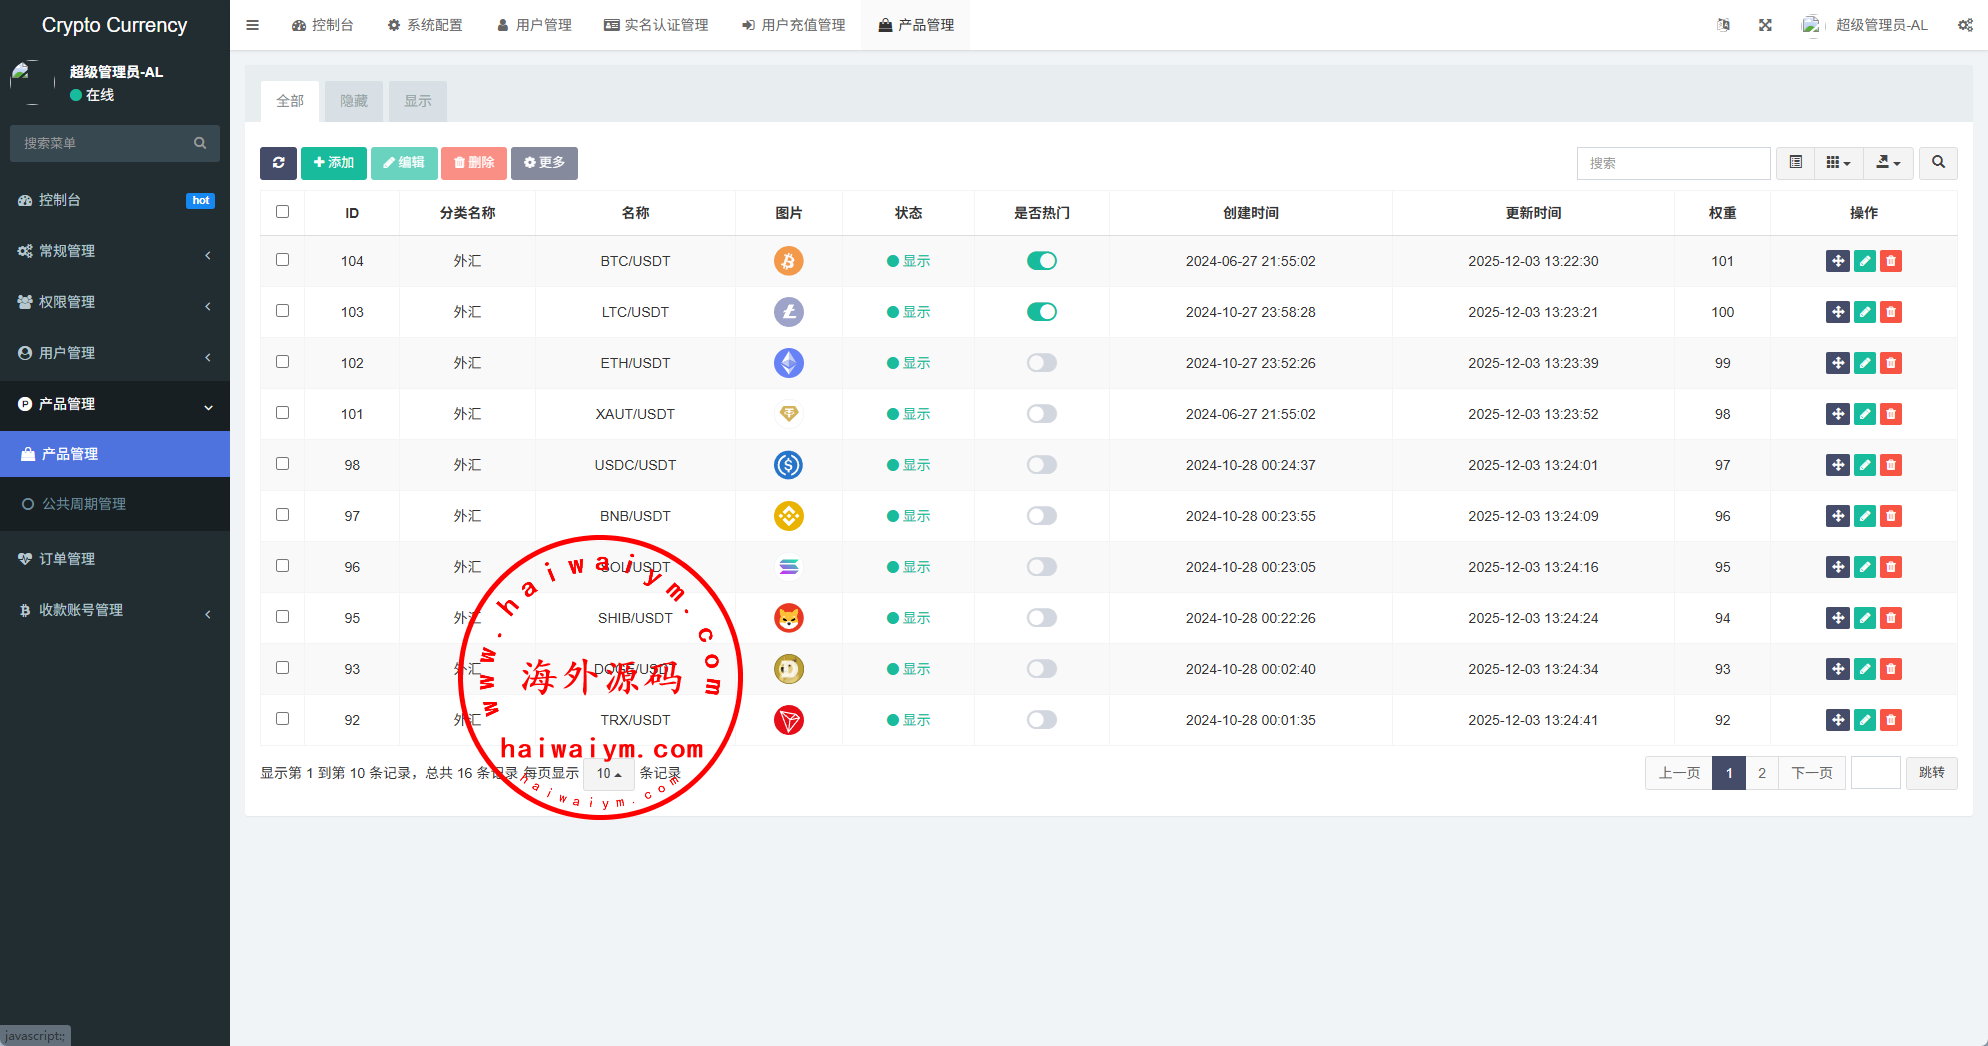Screen dimensions: 1988x1046
Task: Tick the checkbox for row ID 97
Action: tap(282, 515)
